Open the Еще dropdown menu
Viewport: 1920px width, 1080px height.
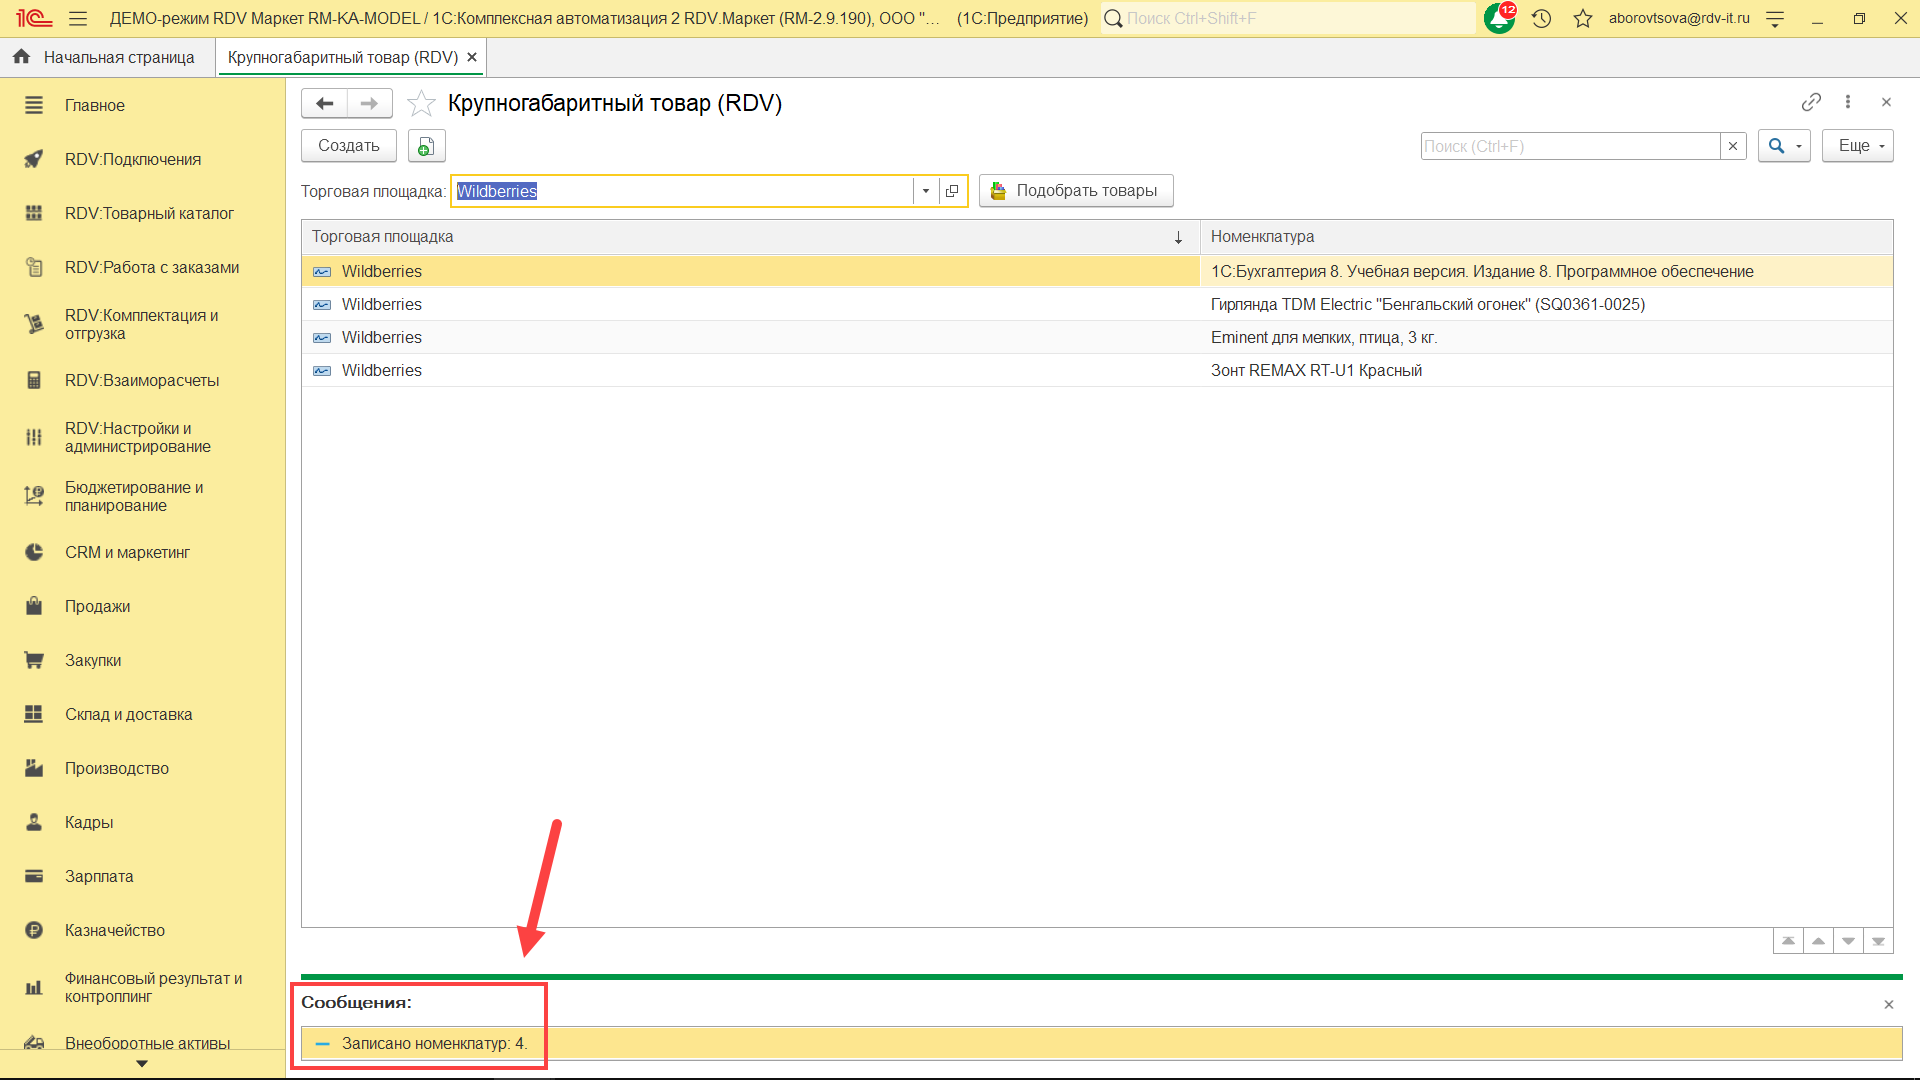[x=1857, y=146]
